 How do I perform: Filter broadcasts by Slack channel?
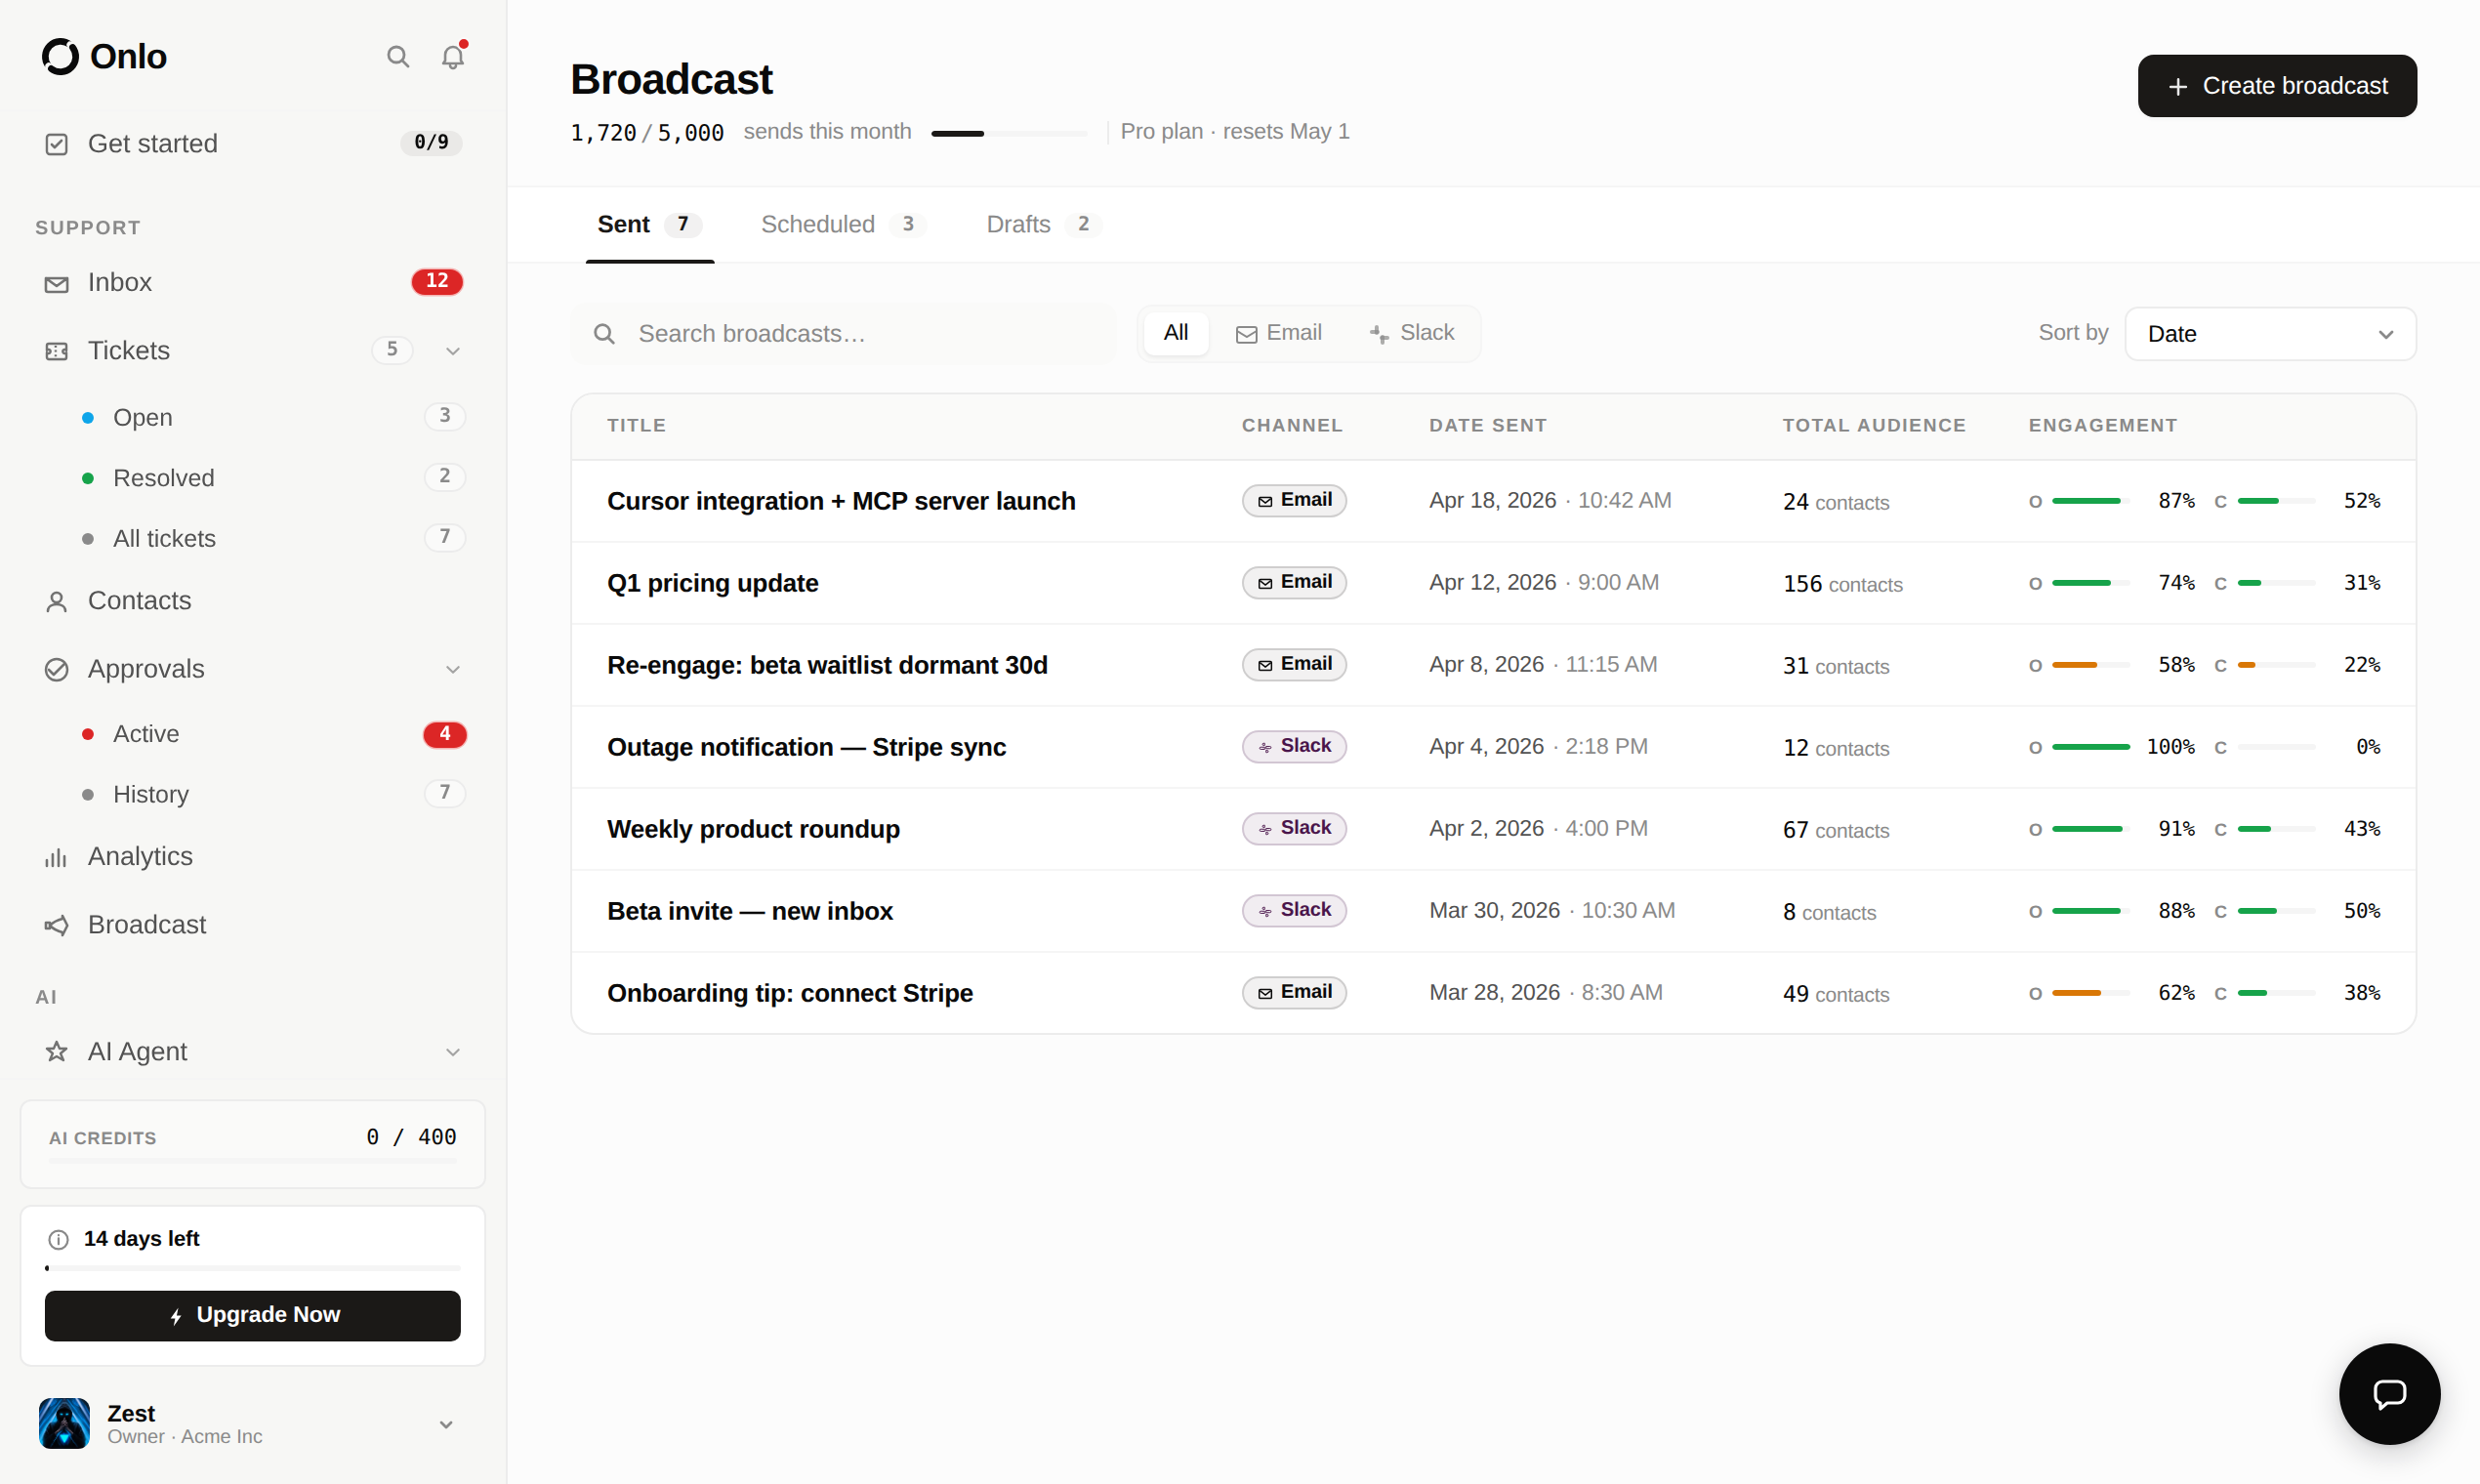pyautogui.click(x=1412, y=333)
